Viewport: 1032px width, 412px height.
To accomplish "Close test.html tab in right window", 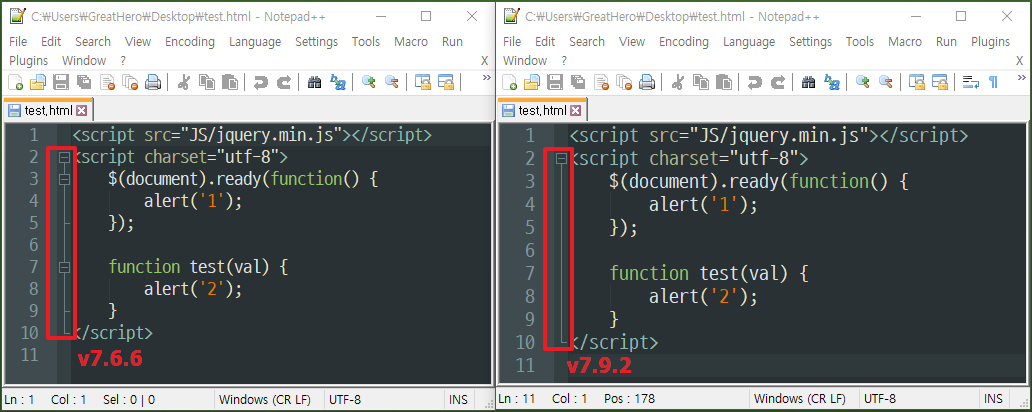I will (575, 111).
